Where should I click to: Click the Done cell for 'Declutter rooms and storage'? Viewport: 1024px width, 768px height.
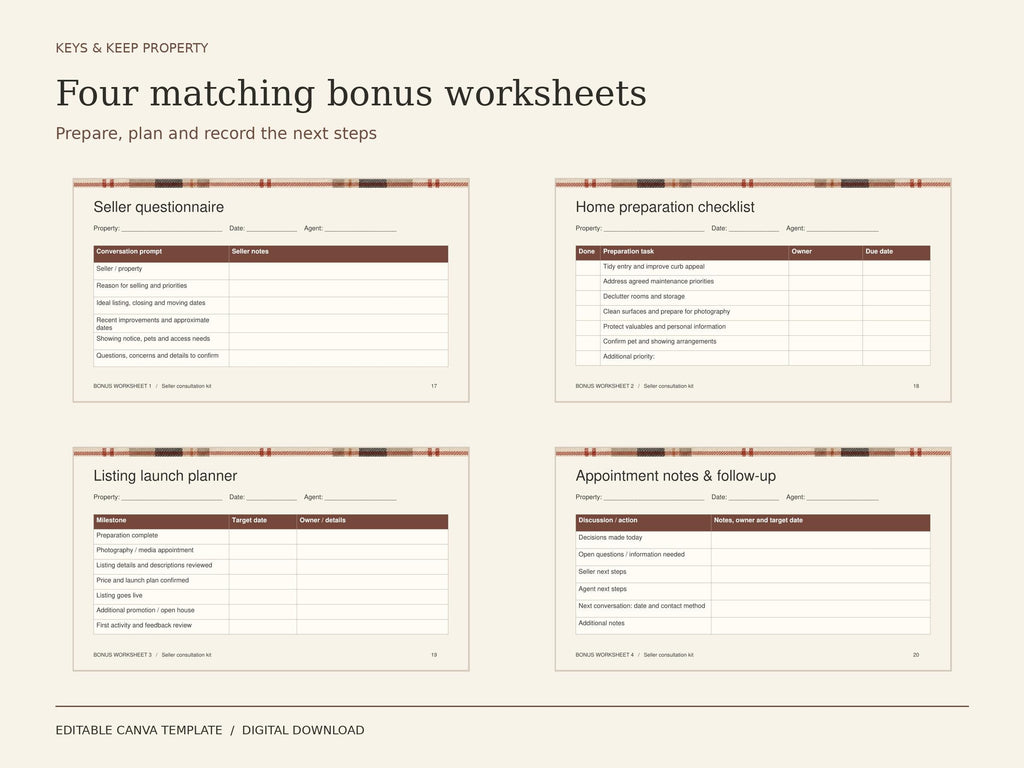pyautogui.click(x=588, y=297)
